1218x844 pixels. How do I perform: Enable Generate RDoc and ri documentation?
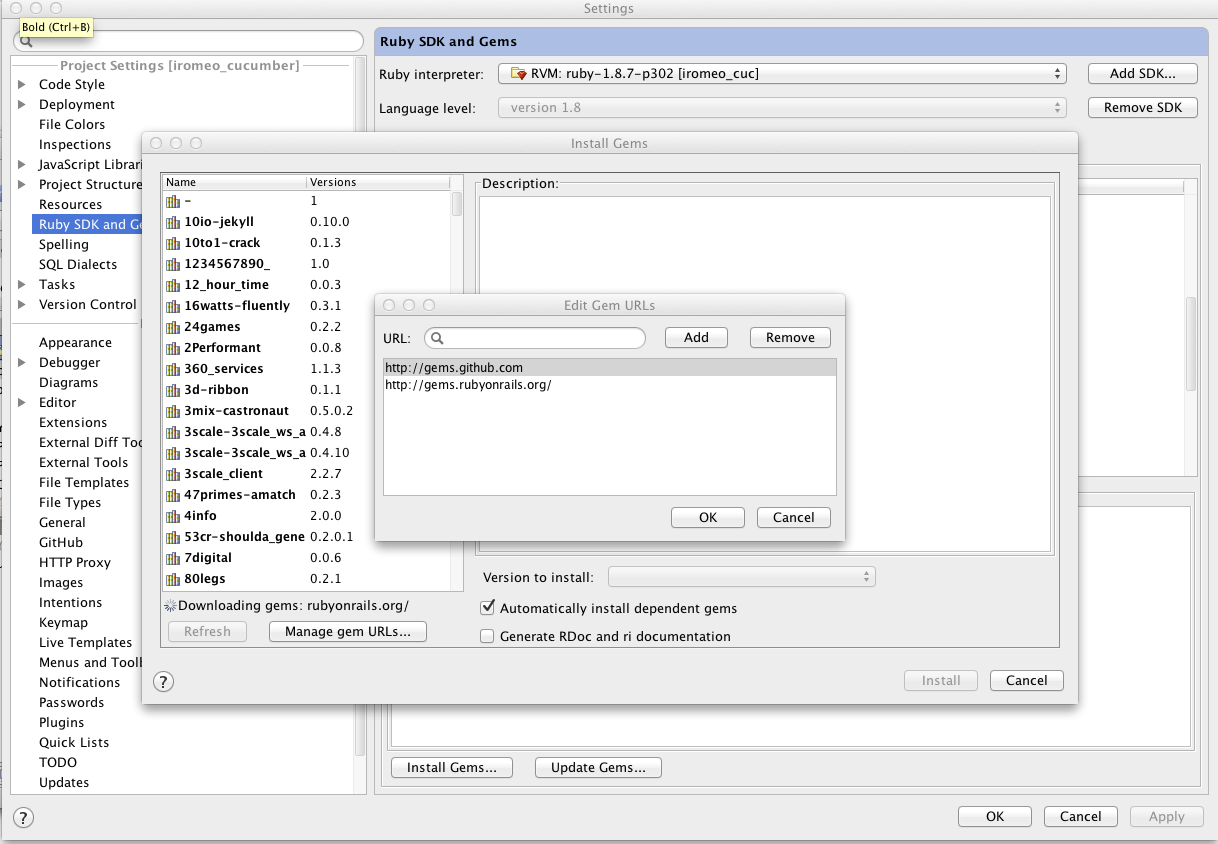point(488,636)
